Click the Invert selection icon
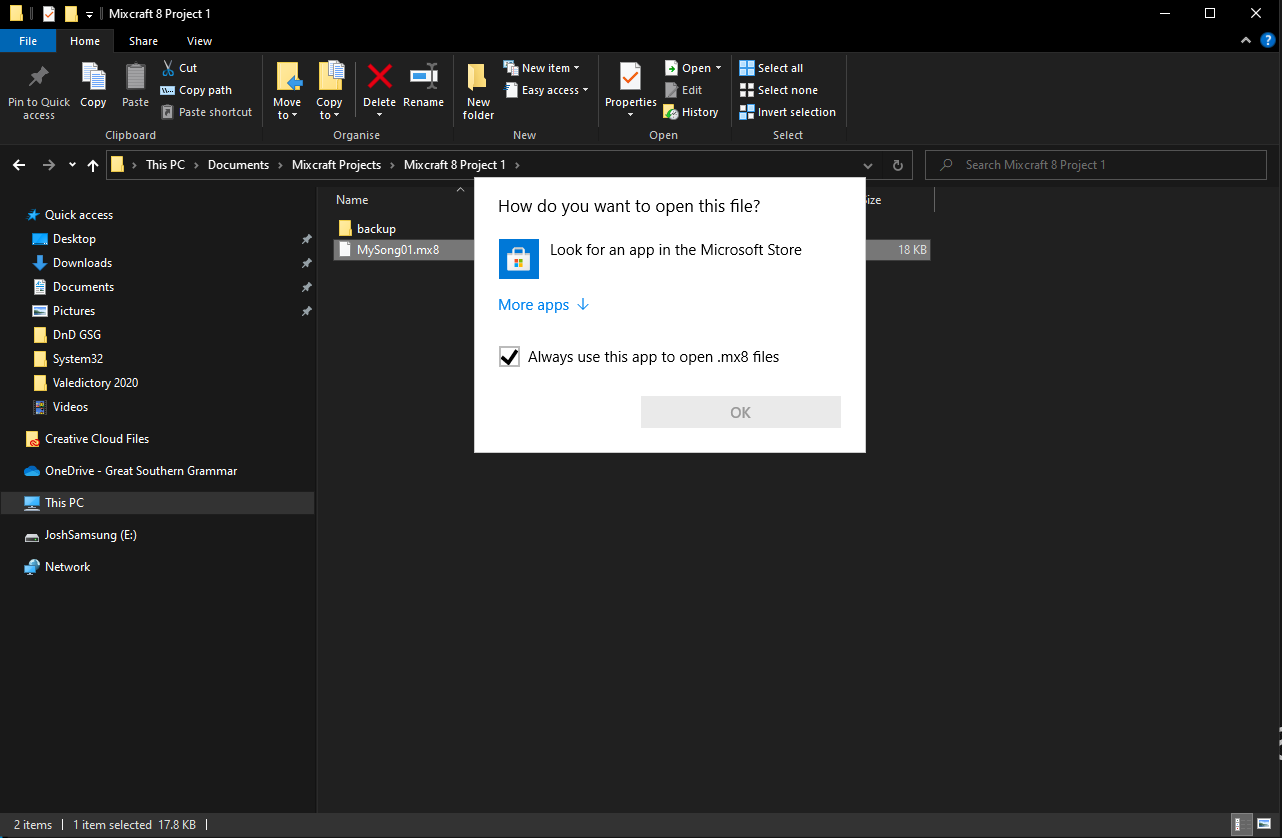This screenshot has height=838, width=1282. click(x=747, y=112)
